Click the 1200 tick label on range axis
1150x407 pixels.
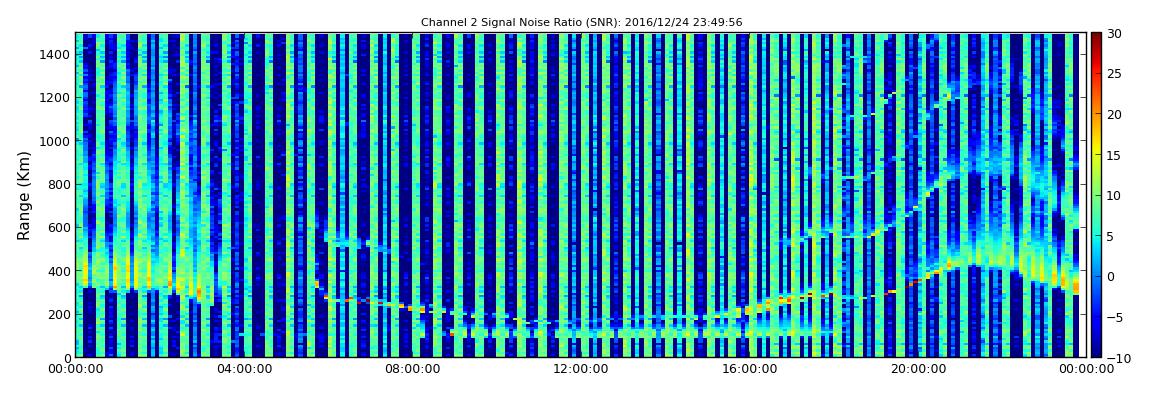pos(55,98)
